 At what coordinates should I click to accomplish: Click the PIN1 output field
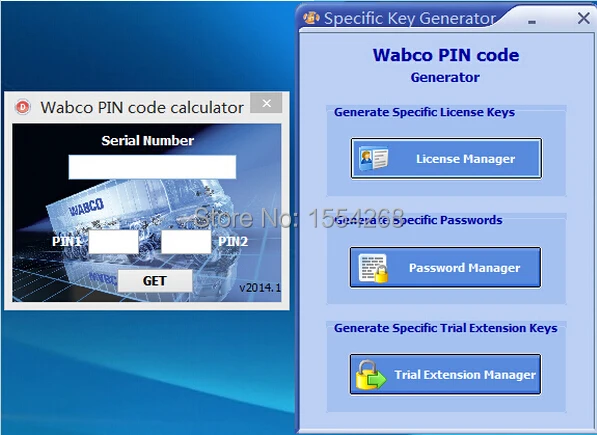(x=113, y=242)
